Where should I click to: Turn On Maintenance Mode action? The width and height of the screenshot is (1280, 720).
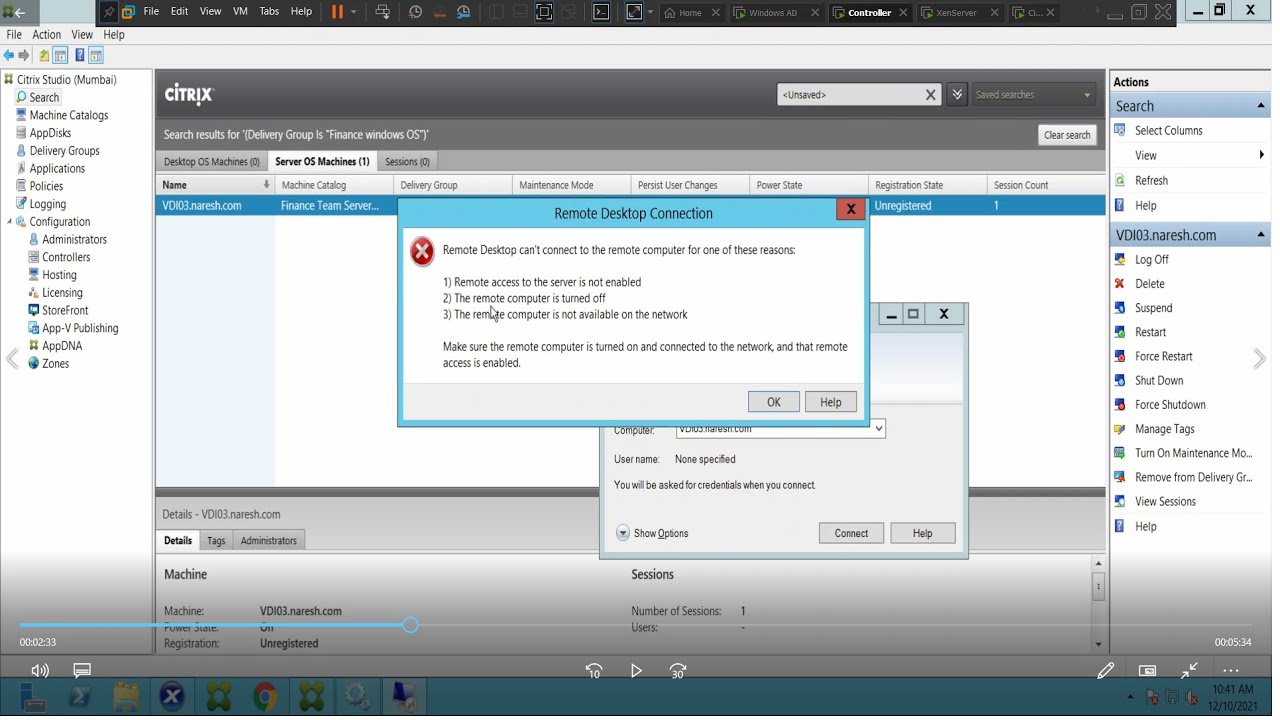pyautogui.click(x=1193, y=453)
